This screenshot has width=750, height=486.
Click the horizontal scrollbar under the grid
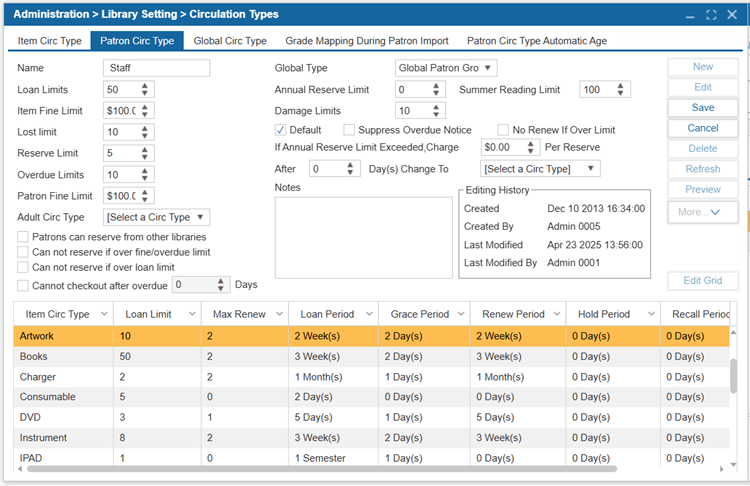320,469
